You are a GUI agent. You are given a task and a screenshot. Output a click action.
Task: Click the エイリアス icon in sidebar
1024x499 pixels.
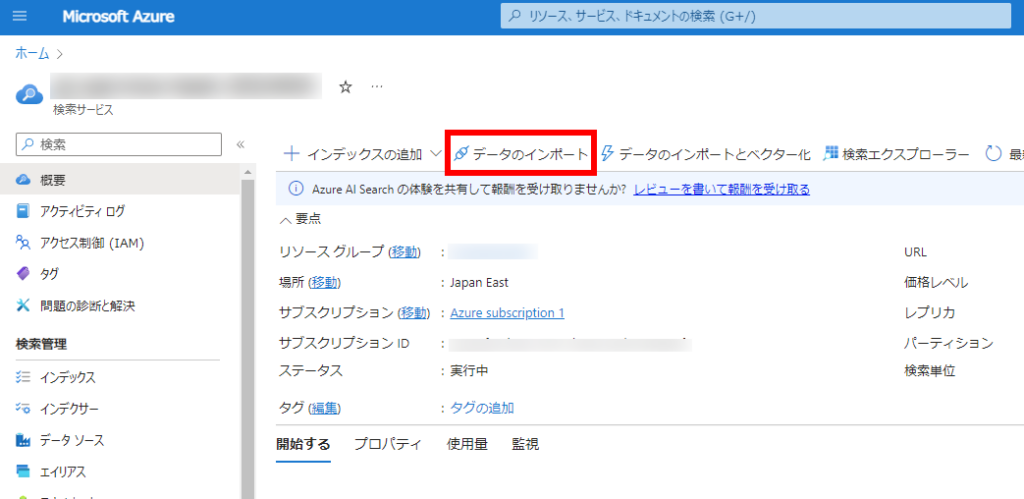tap(24, 472)
